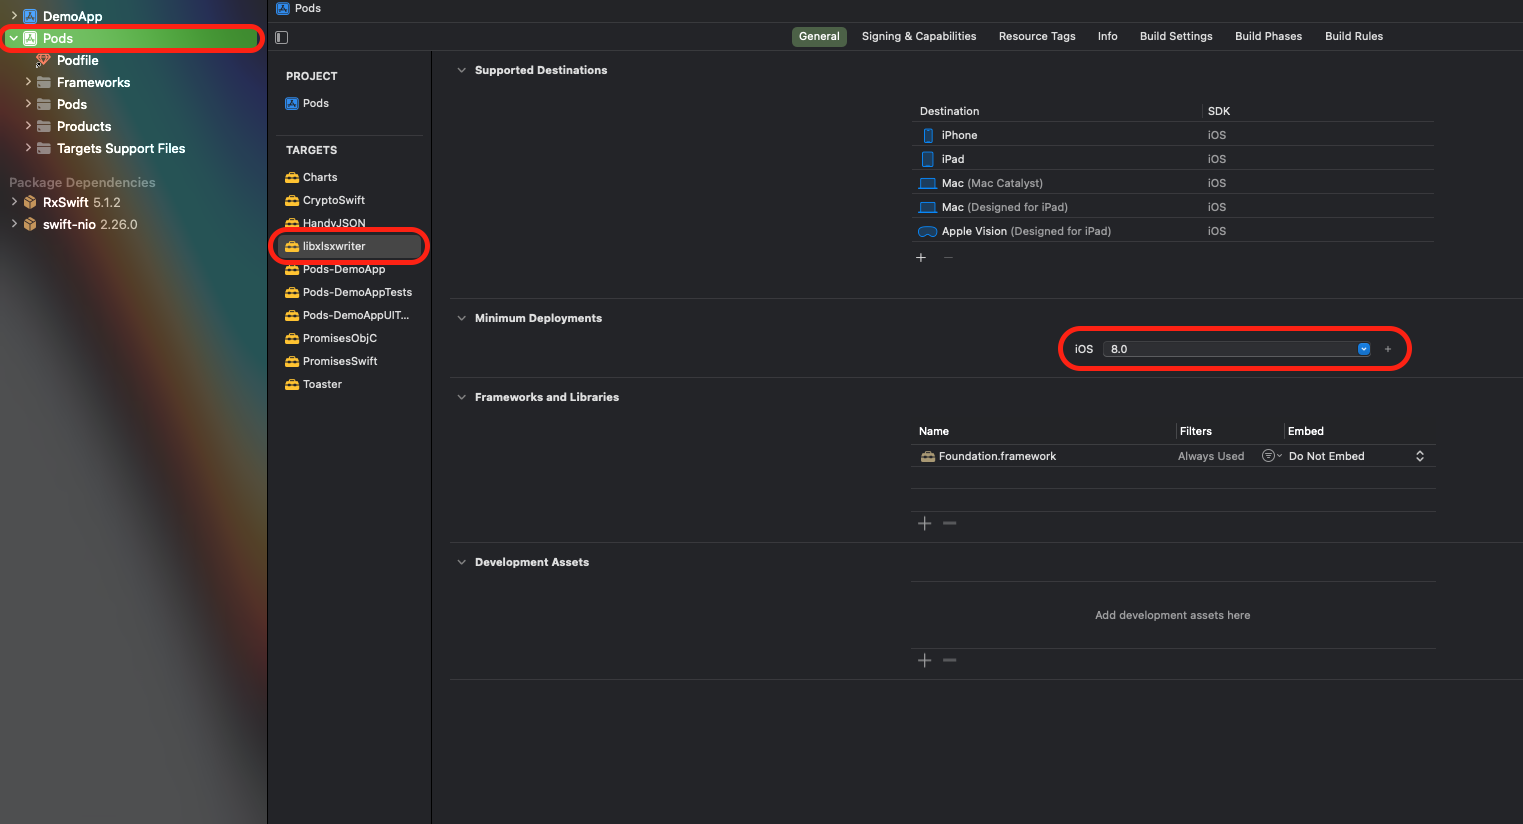Add a new supported destination
The height and width of the screenshot is (824, 1523).
(x=921, y=258)
